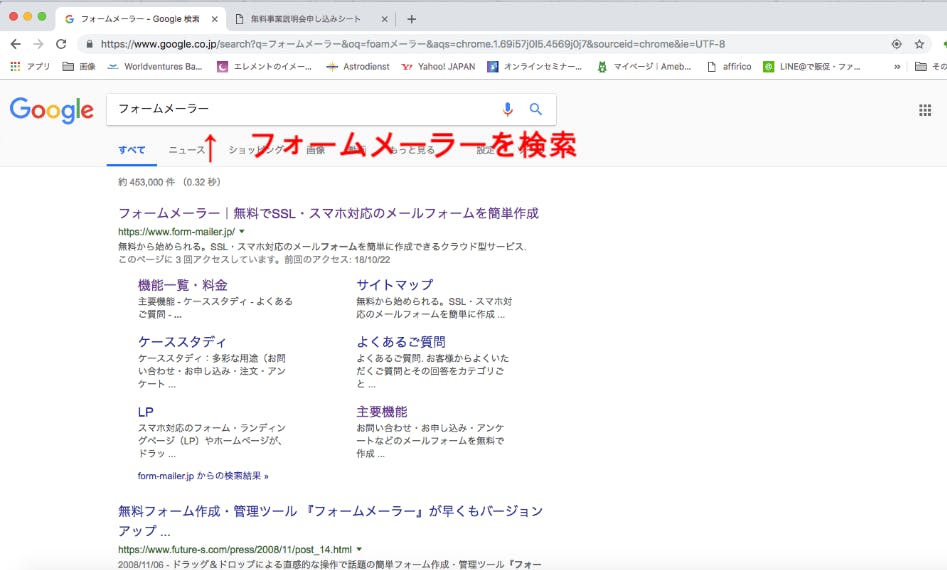947x570 pixels.
Task: Open the LP sitelink
Action: [x=146, y=412]
